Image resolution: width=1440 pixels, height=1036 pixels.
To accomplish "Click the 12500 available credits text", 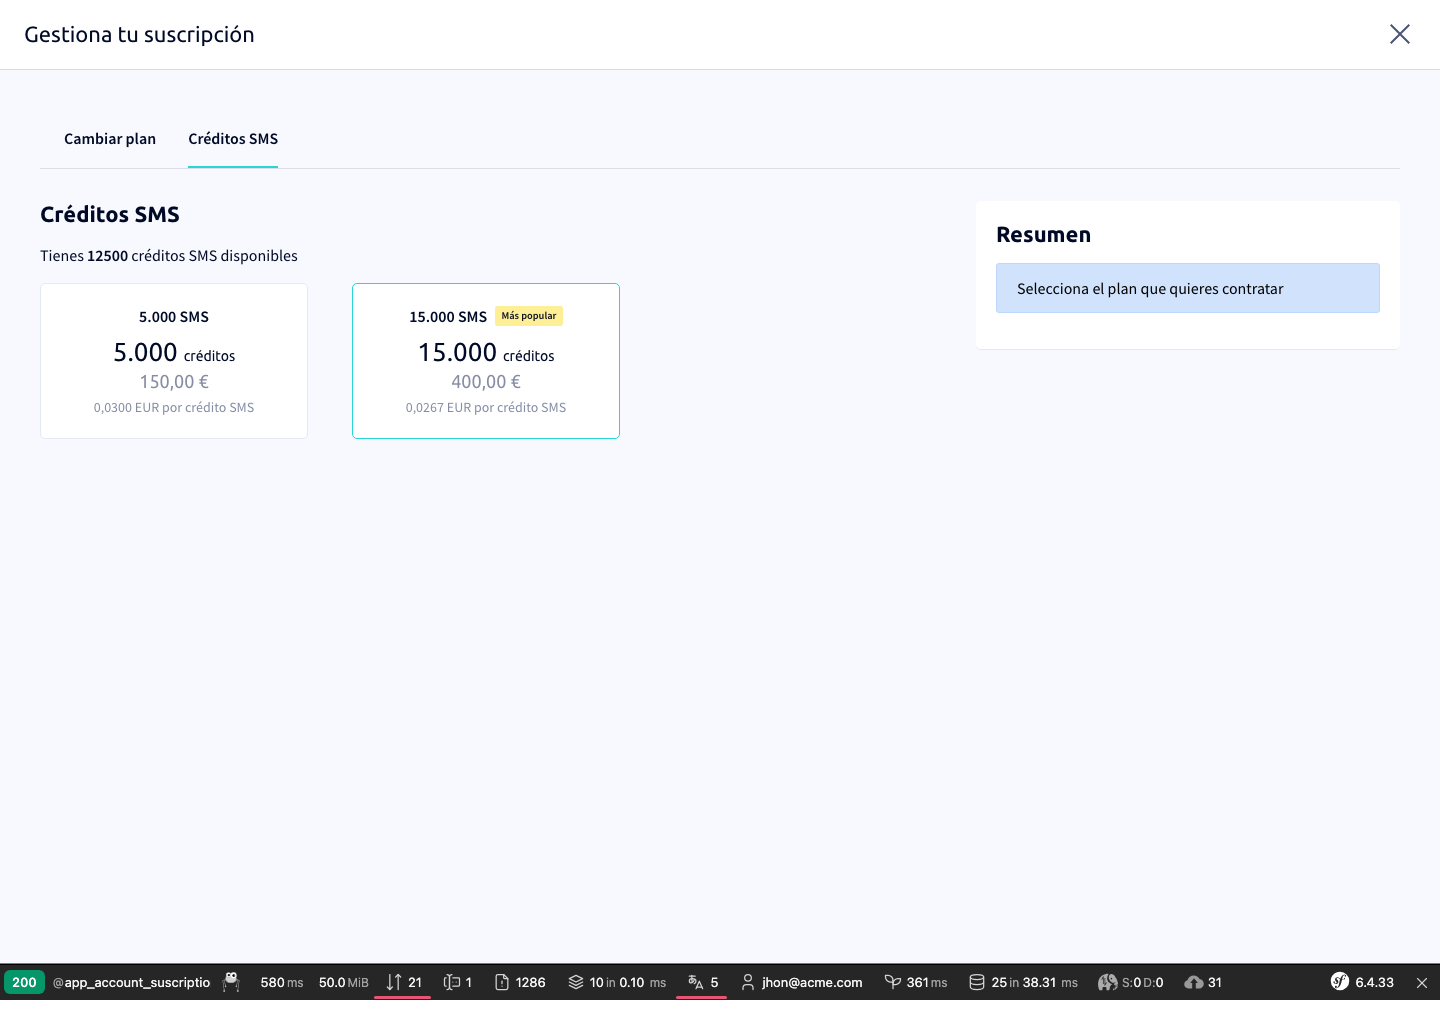I will click(107, 256).
